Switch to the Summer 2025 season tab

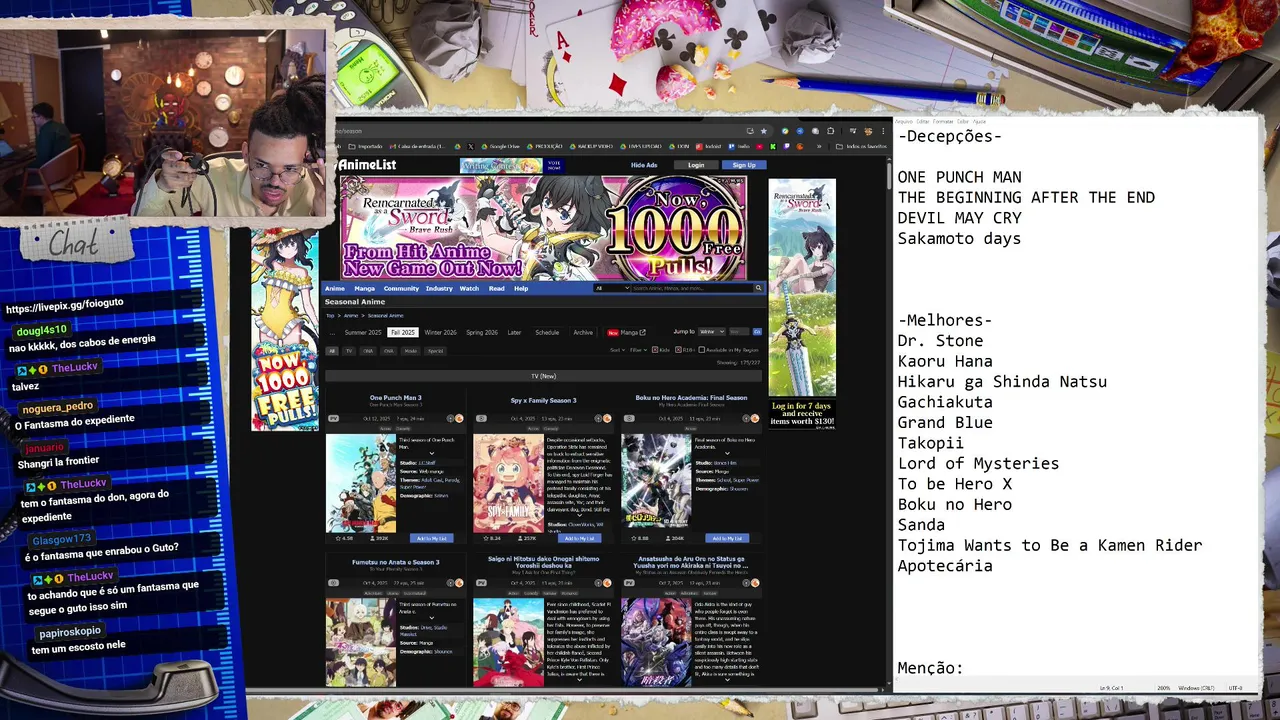363,333
